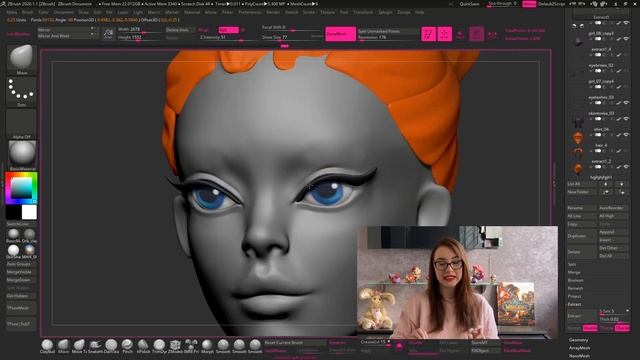Click the Draw mode pink icon in top shelf

pos(444,34)
